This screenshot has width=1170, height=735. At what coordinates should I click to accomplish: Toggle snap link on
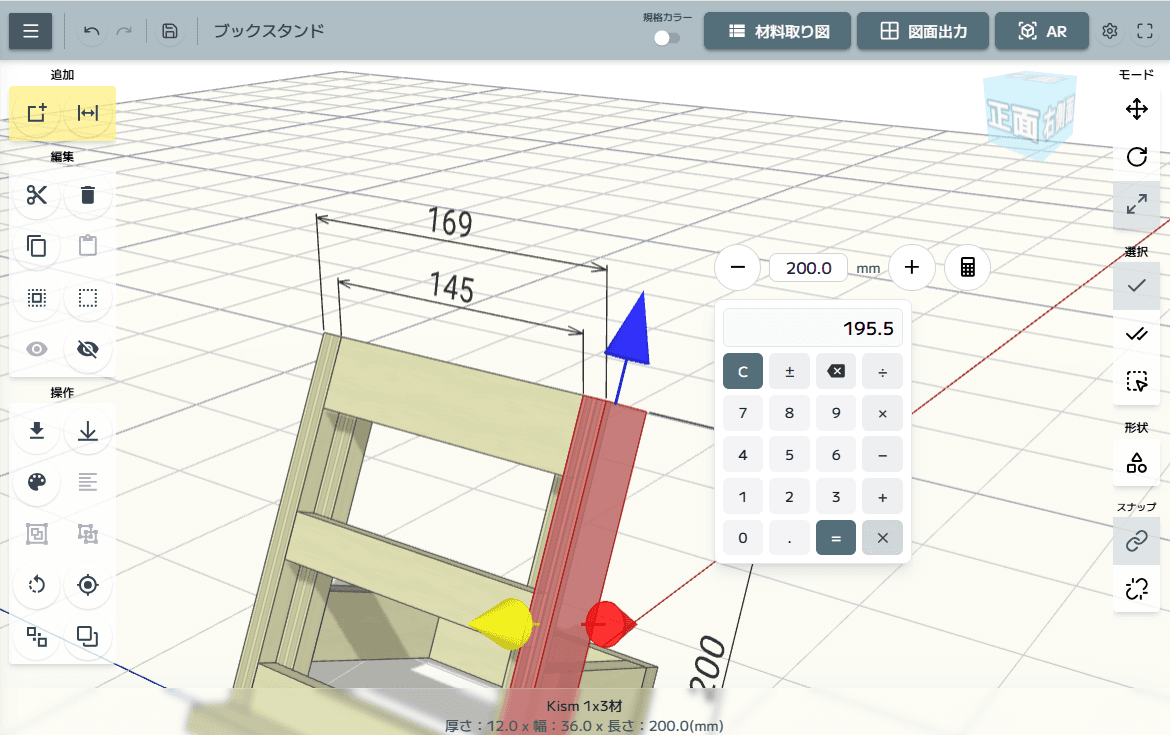[x=1136, y=541]
